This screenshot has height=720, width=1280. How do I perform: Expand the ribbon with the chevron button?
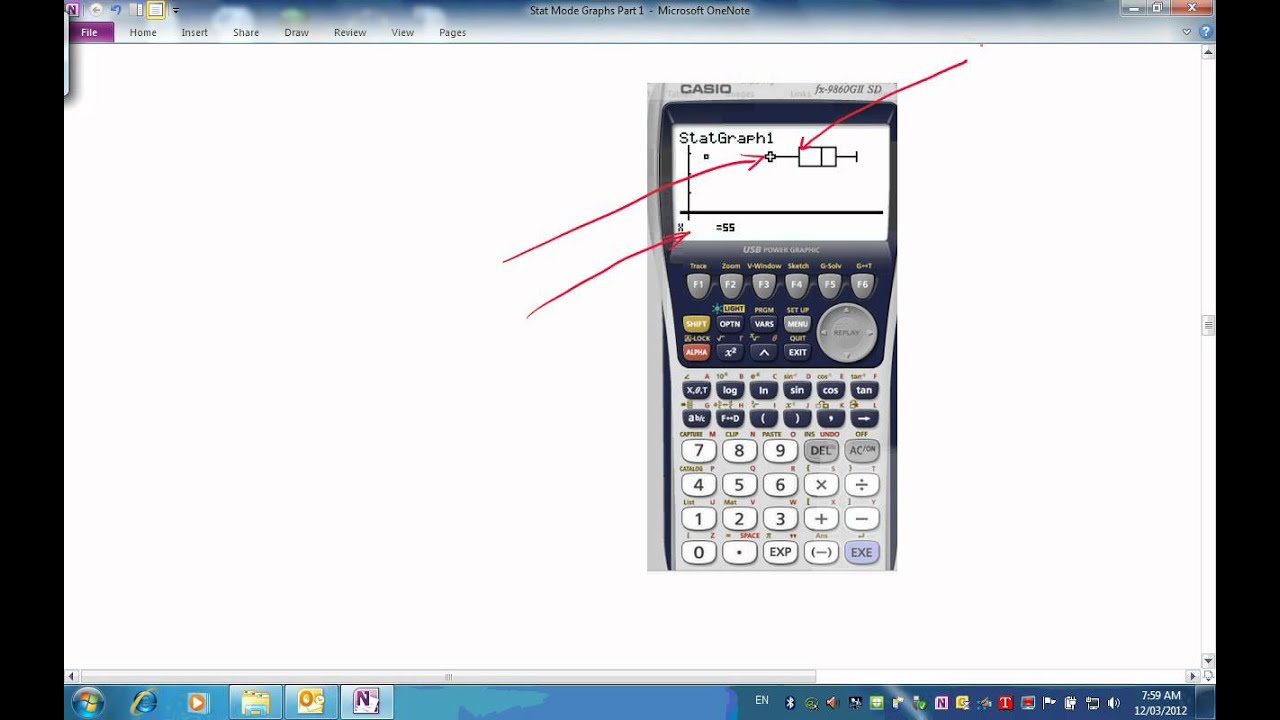[x=1187, y=32]
